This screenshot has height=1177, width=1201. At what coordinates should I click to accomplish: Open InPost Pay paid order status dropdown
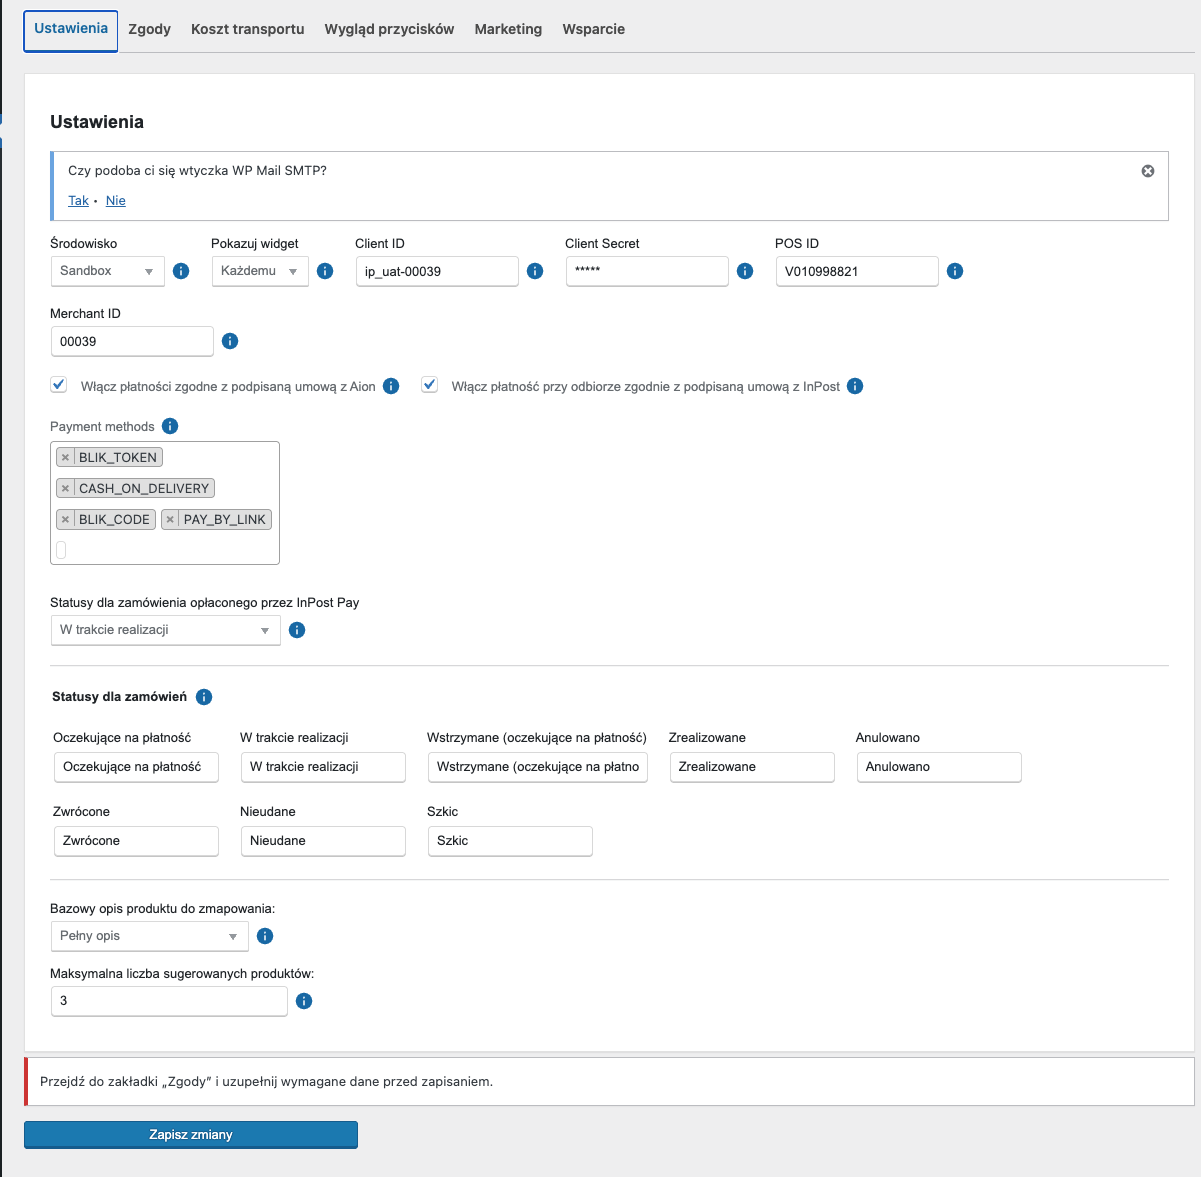tap(165, 630)
